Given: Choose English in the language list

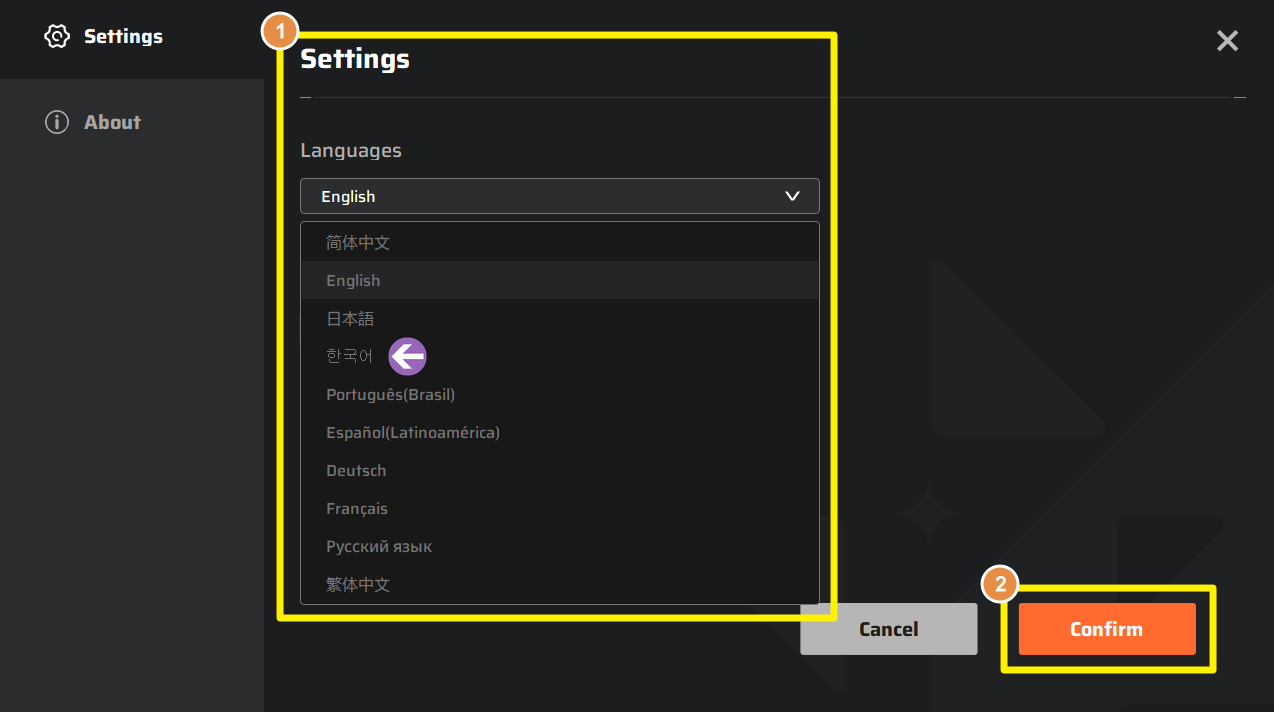Looking at the screenshot, I should pyautogui.click(x=353, y=281).
